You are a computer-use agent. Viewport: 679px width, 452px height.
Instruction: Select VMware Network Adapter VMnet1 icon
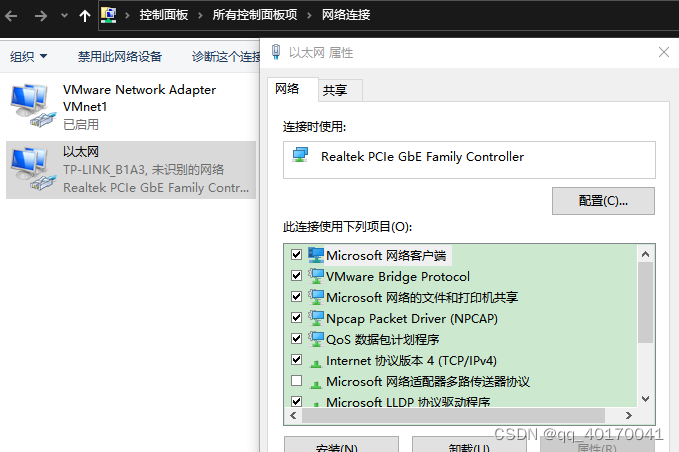pyautogui.click(x=33, y=106)
